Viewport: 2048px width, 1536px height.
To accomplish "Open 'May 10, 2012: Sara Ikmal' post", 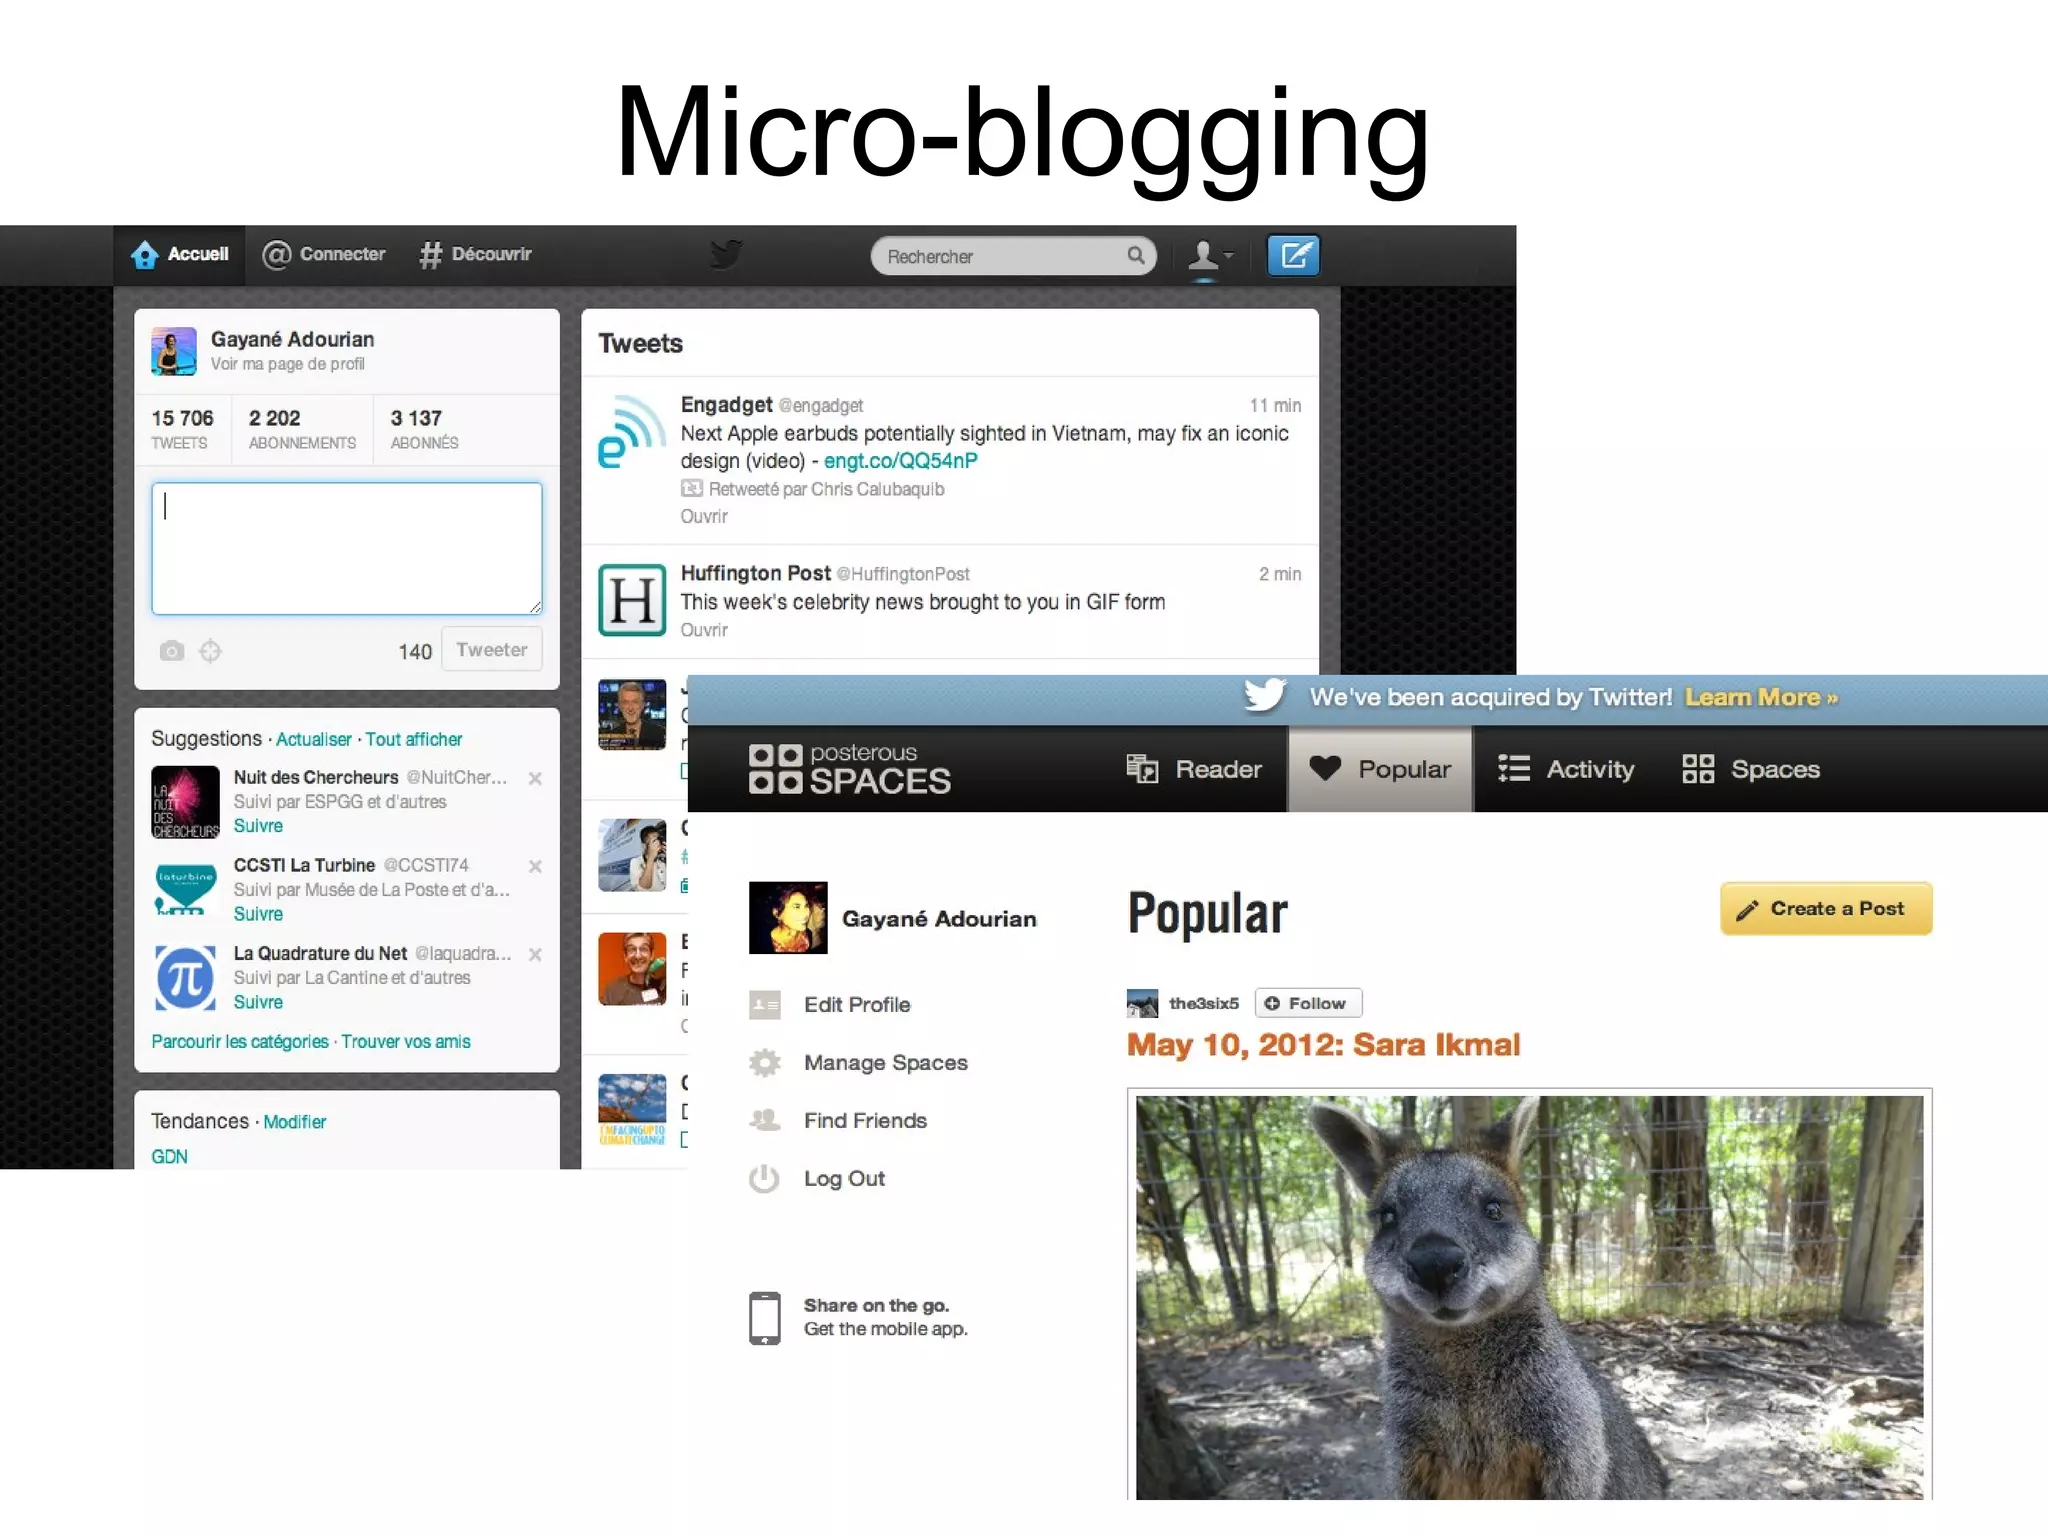I will pyautogui.click(x=1323, y=1045).
